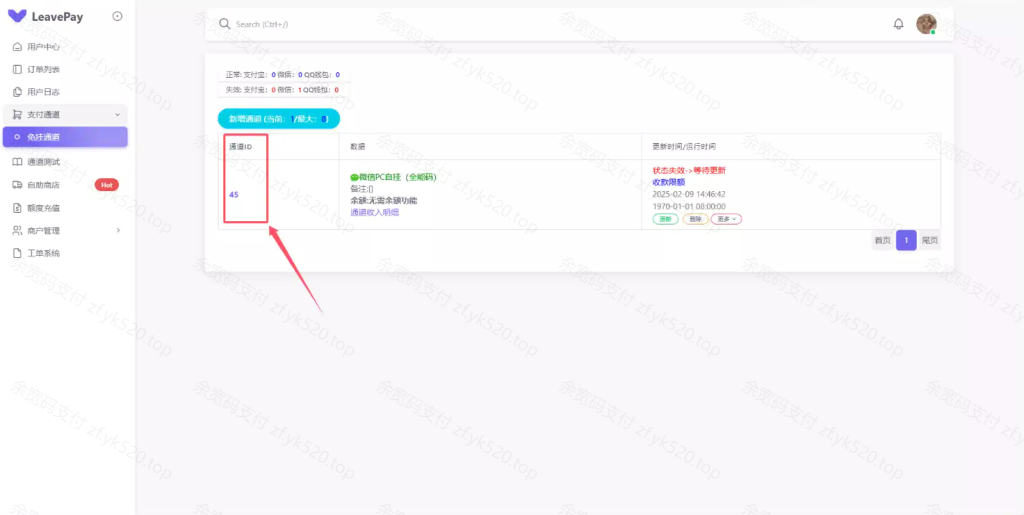The height and width of the screenshot is (515, 1024).
Task: Click the green 更新 button
Action: (665, 219)
